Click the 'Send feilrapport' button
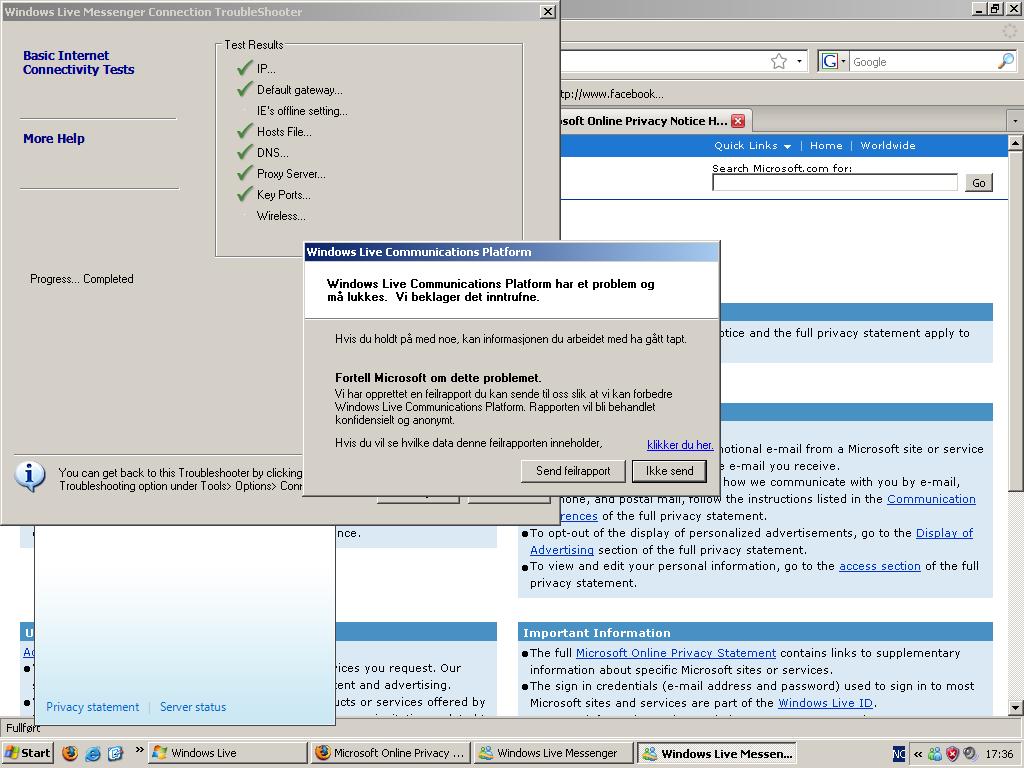The height and width of the screenshot is (768, 1024). pyautogui.click(x=573, y=471)
